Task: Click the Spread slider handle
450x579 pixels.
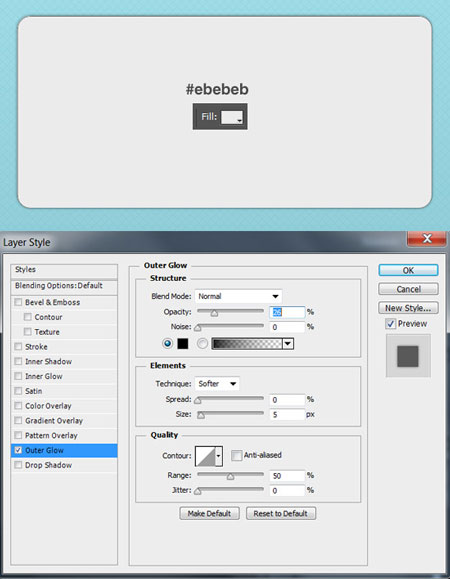Action: (x=198, y=401)
